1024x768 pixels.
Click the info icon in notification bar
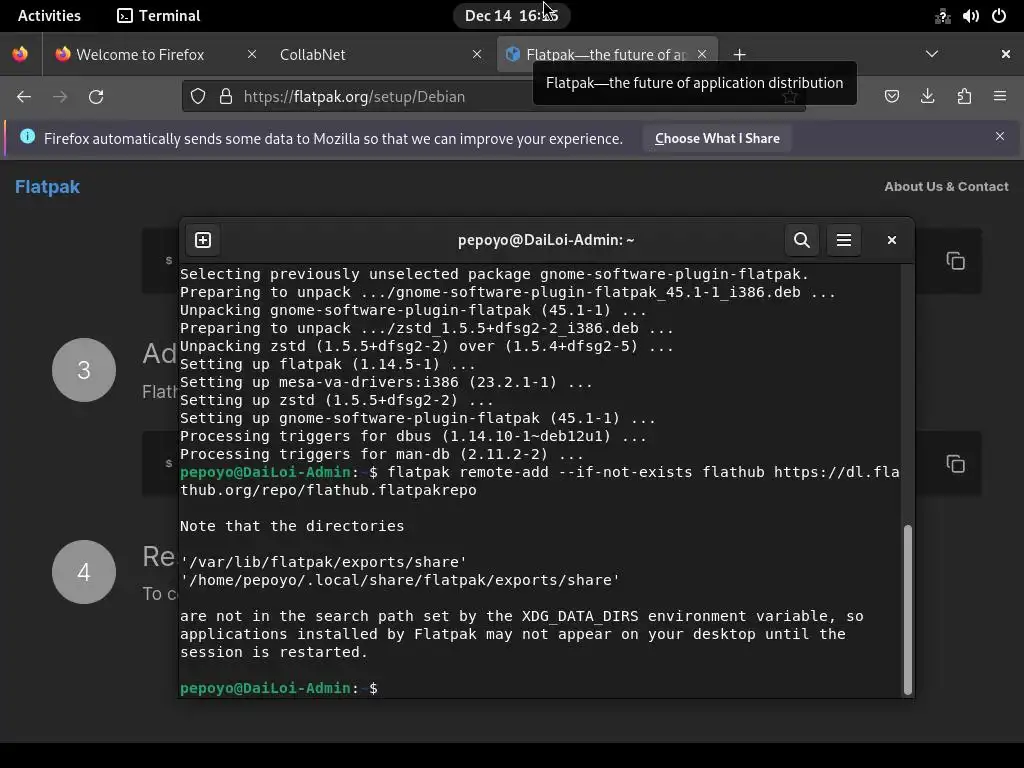click(x=27, y=136)
